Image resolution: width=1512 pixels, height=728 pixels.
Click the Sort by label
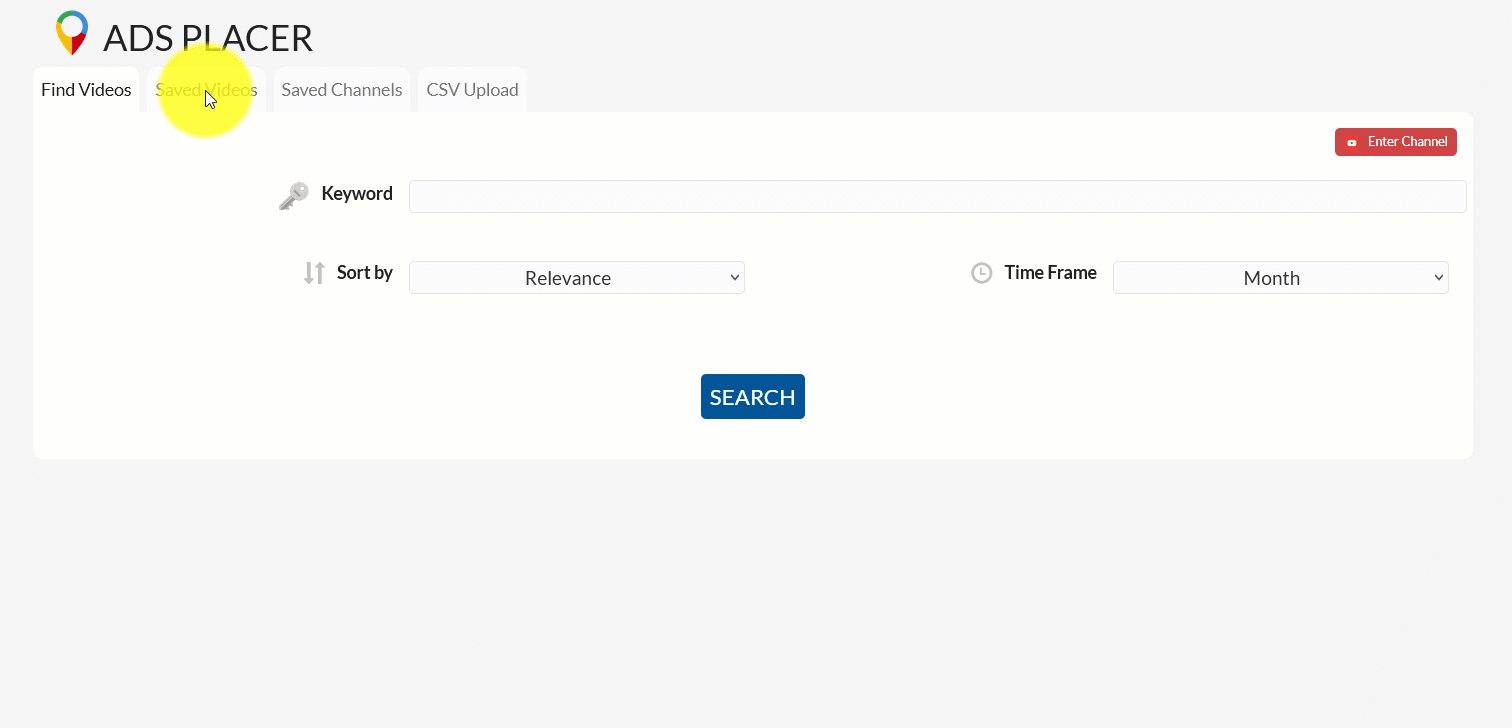[x=365, y=273]
